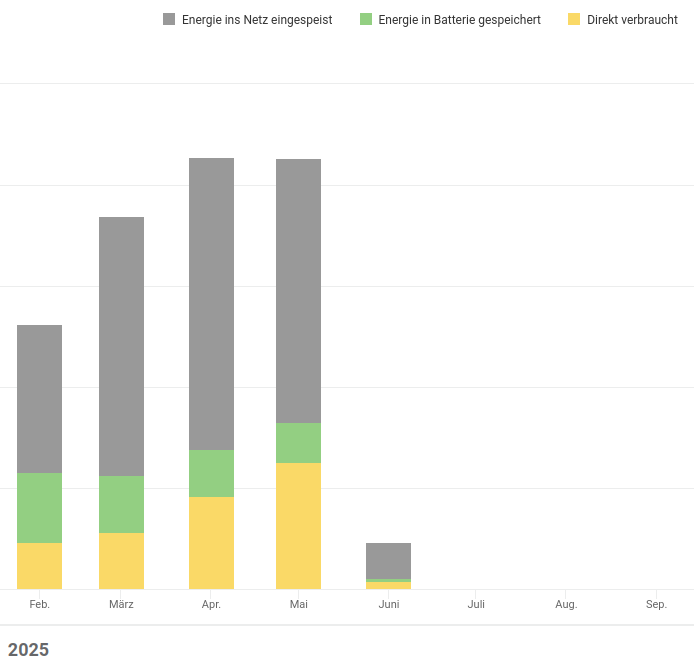Select the green segment of the Apr. bar
The height and width of the screenshot is (666, 694).
pos(211,473)
